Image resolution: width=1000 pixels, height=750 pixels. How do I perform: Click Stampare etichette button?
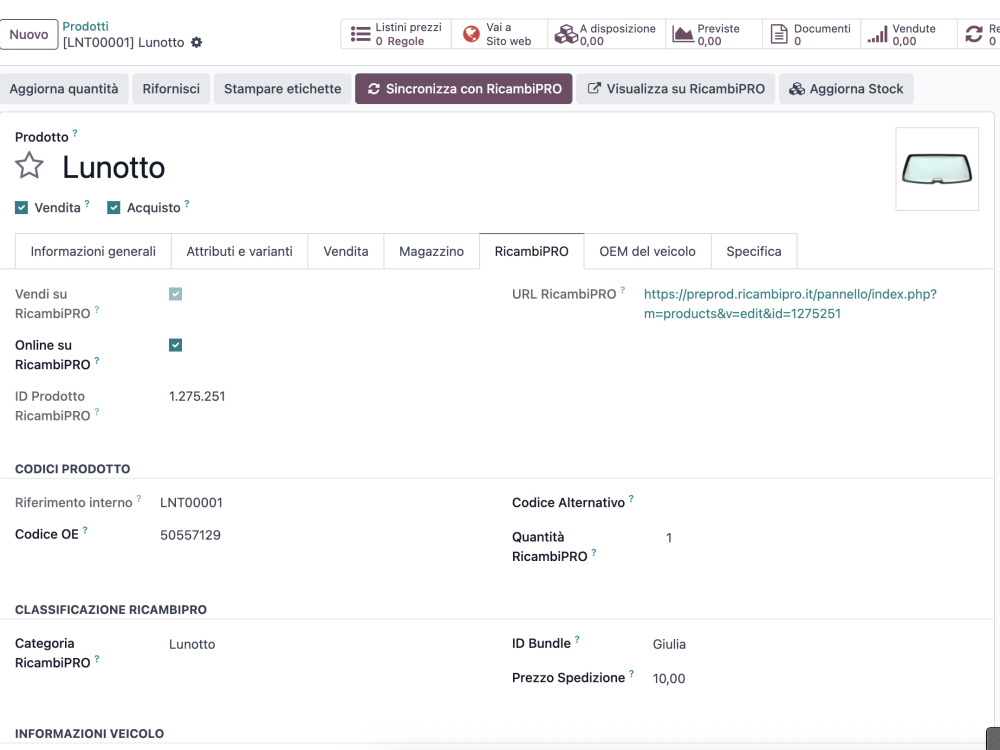click(283, 89)
